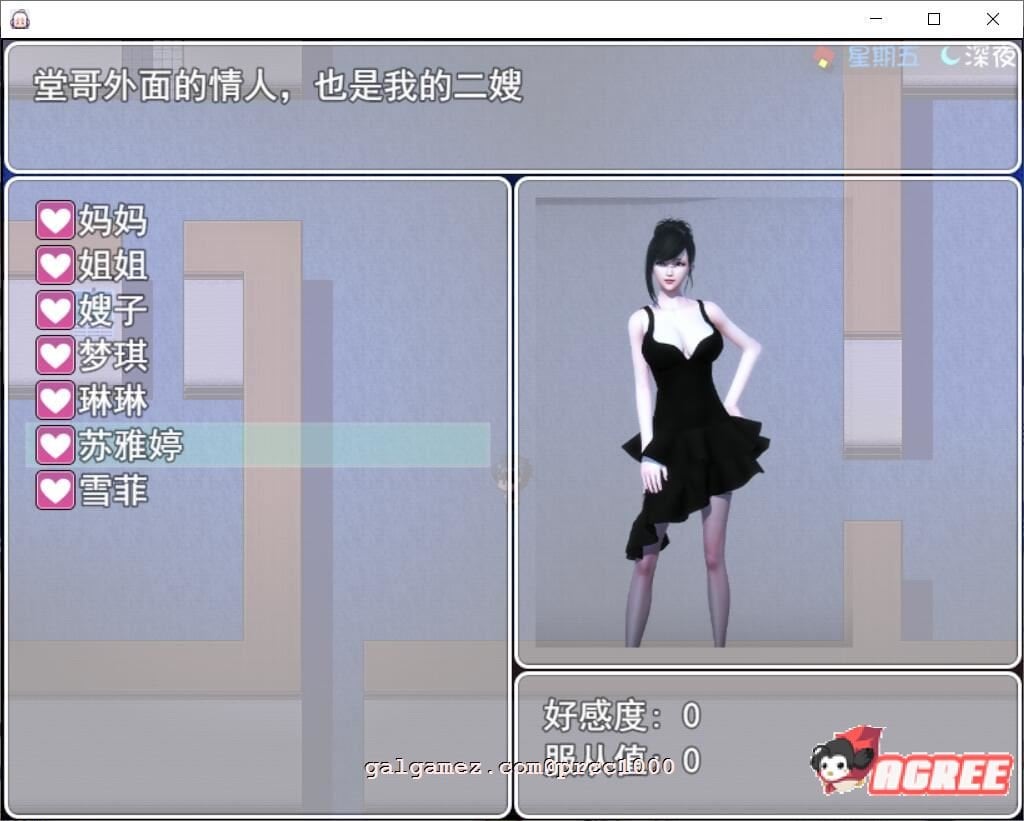
Task: Click the heart icon next to 嫂子
Action: [54, 309]
